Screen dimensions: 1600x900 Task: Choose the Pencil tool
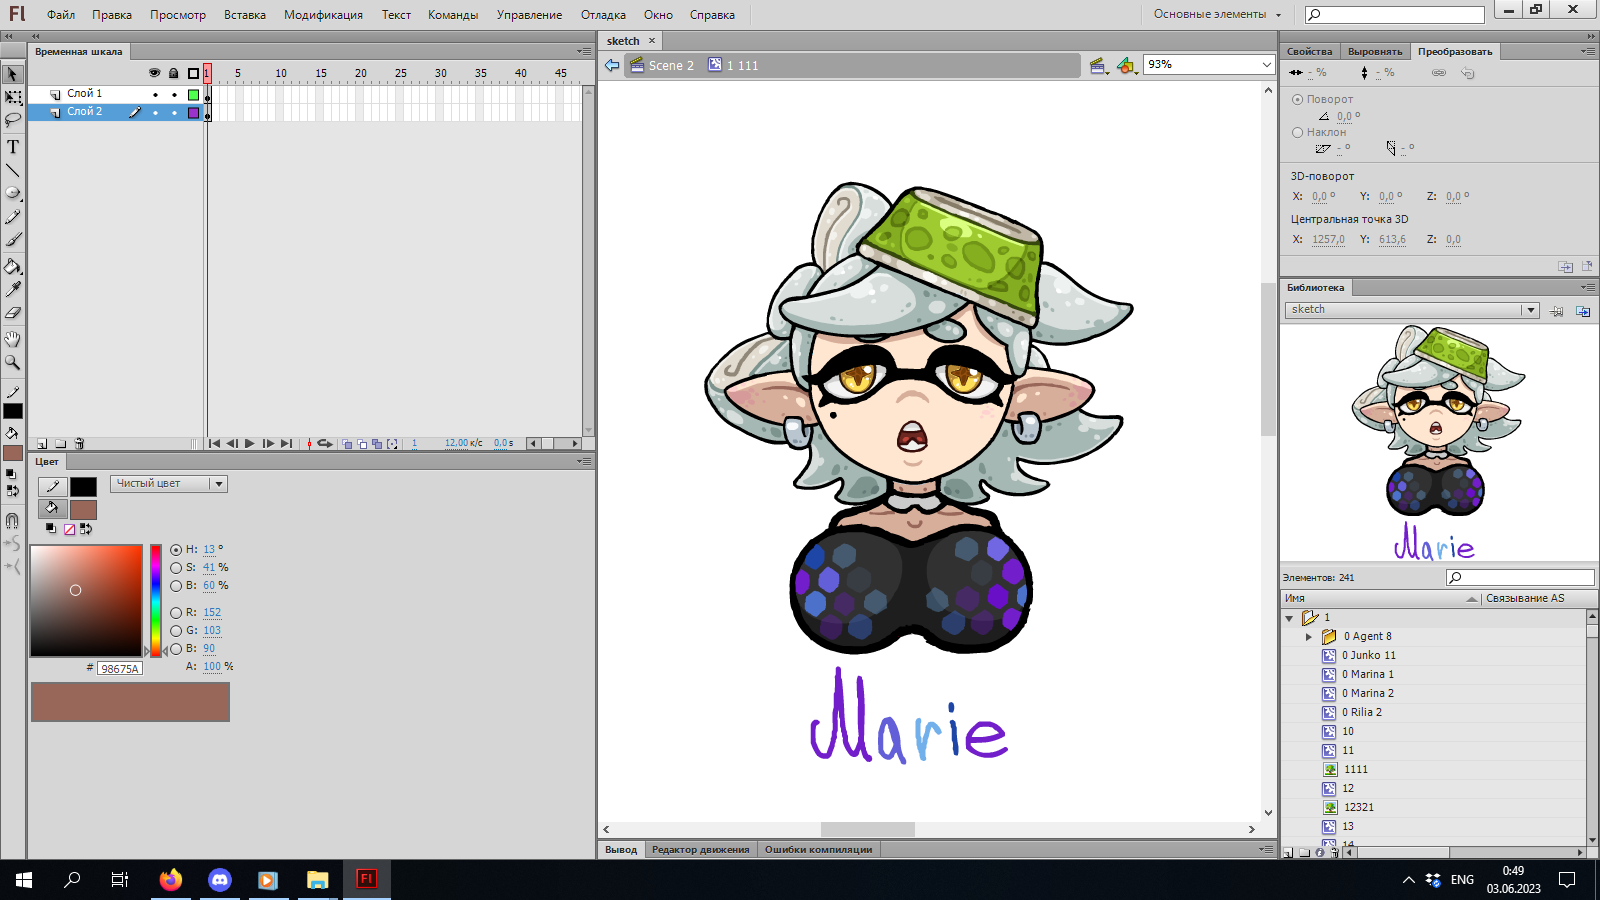click(x=13, y=217)
